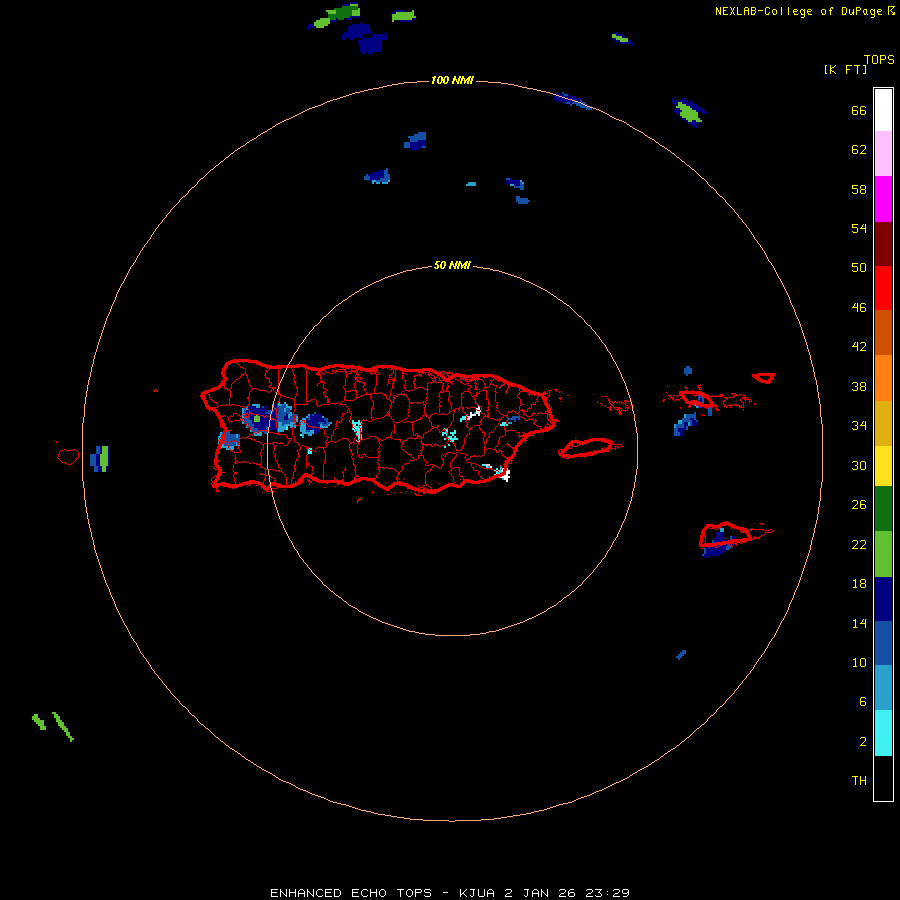This screenshot has width=900, height=900.
Task: Click the bright red legend swatch
Action: pos(883,288)
